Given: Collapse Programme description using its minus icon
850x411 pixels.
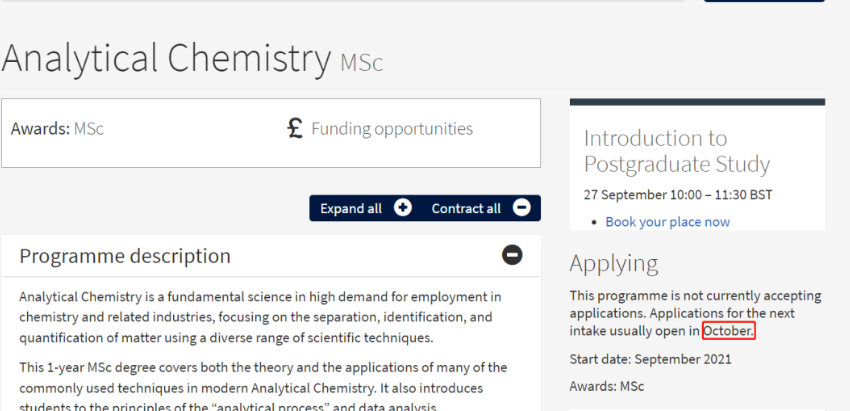Looking at the screenshot, I should point(512,256).
